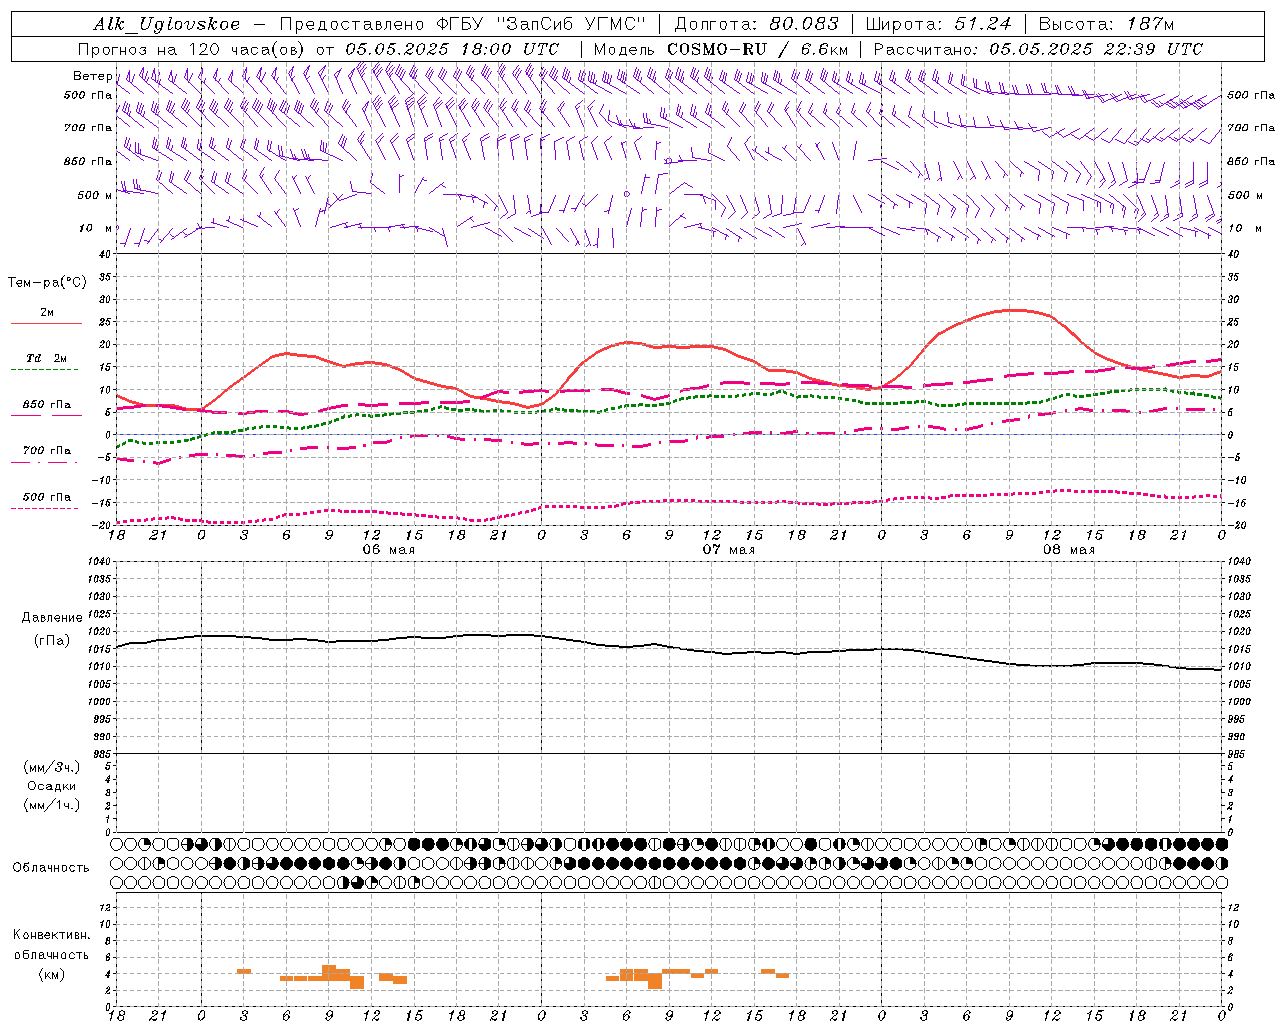Screen dimensions: 1280x1024
Task: Click the 07 мая date label
Action: pyautogui.click(x=728, y=550)
